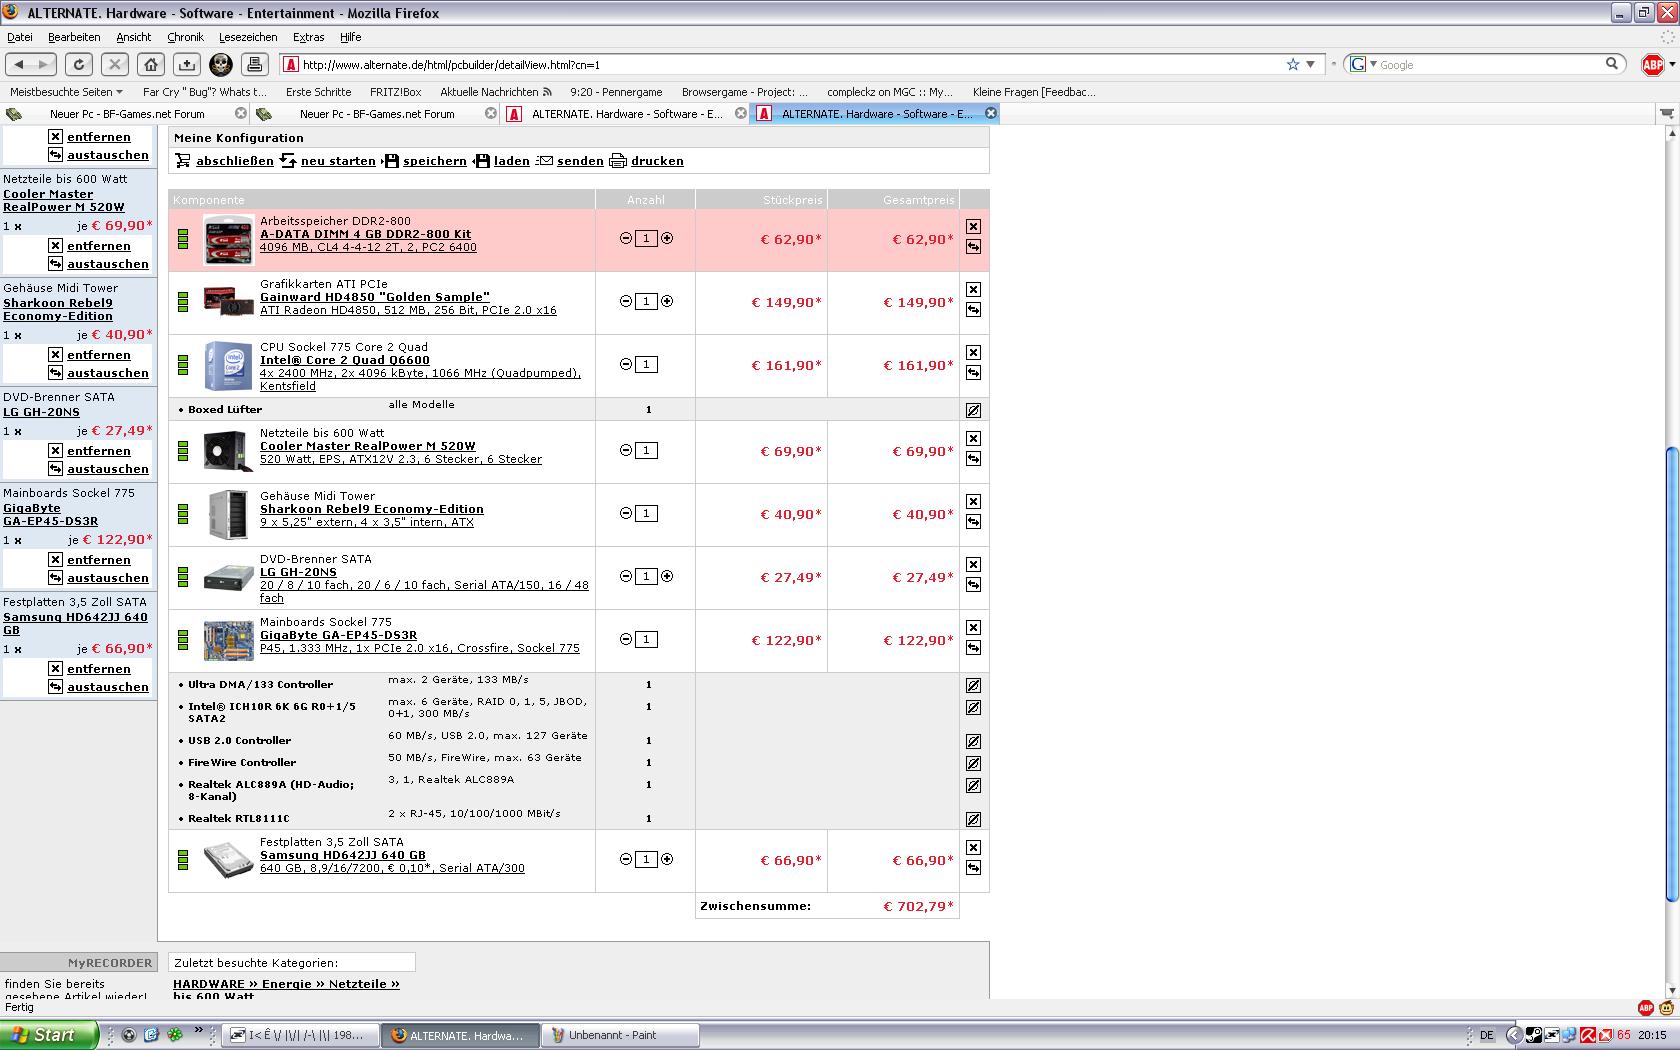Decrease Gainward HD4850 quantity with minus icon
This screenshot has height=1050, width=1680.
(626, 301)
